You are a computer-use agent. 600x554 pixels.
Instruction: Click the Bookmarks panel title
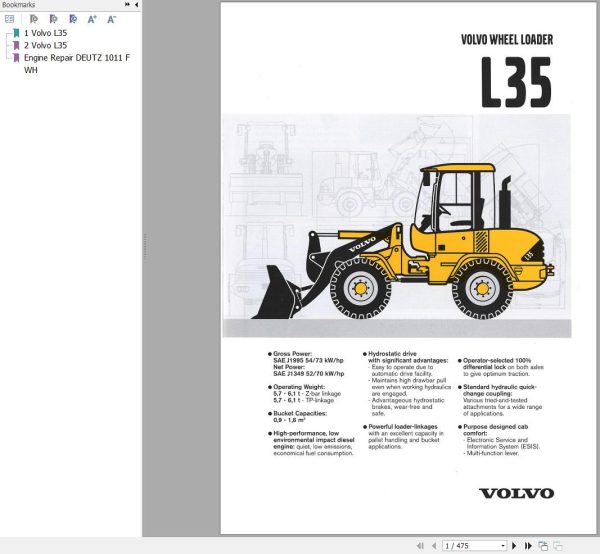coord(18,5)
